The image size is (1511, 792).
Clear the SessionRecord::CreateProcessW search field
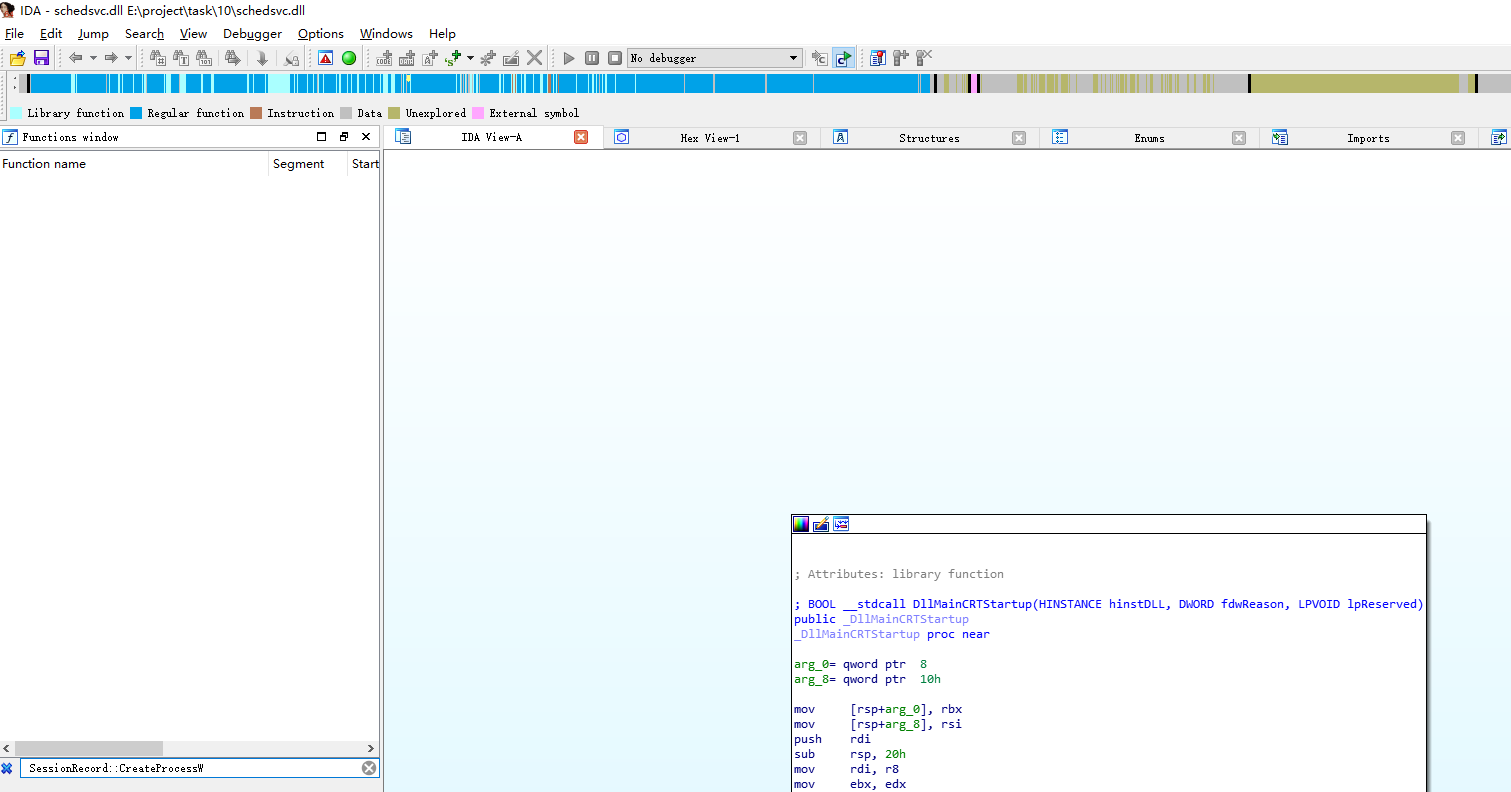pyautogui.click(x=369, y=767)
